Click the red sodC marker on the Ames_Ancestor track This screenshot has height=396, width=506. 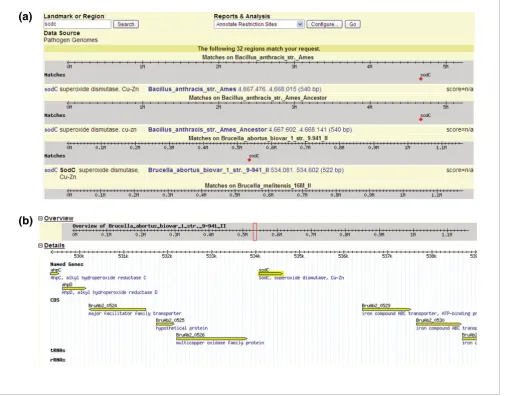[421, 119]
